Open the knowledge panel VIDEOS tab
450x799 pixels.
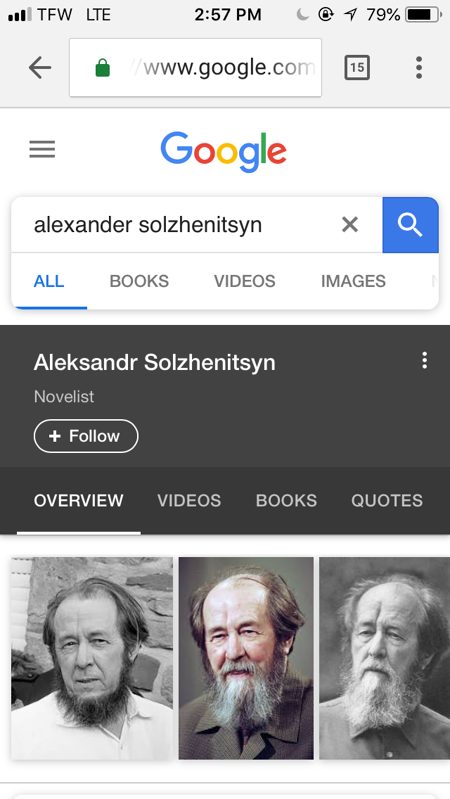(189, 500)
